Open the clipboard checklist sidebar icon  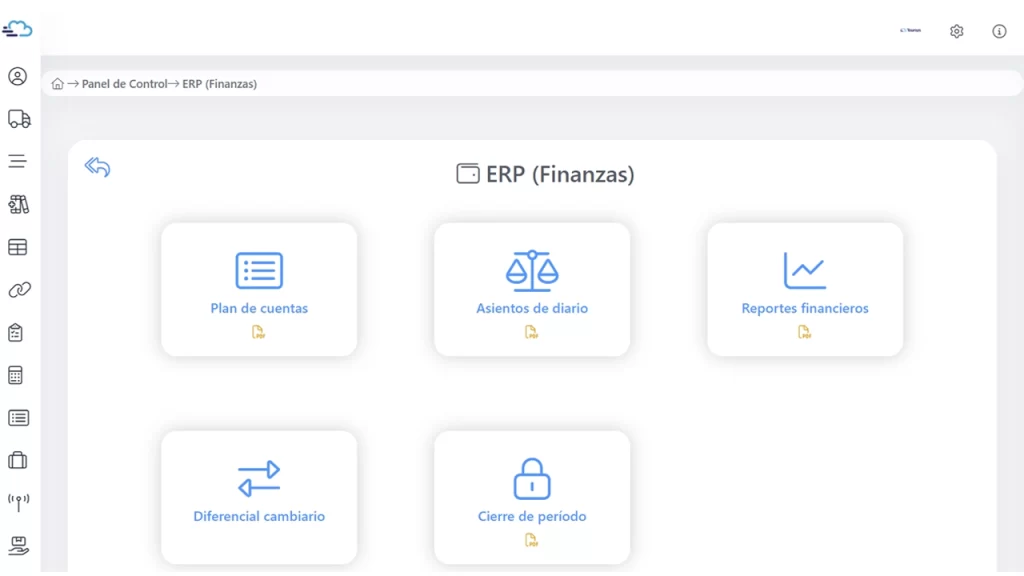(16, 333)
